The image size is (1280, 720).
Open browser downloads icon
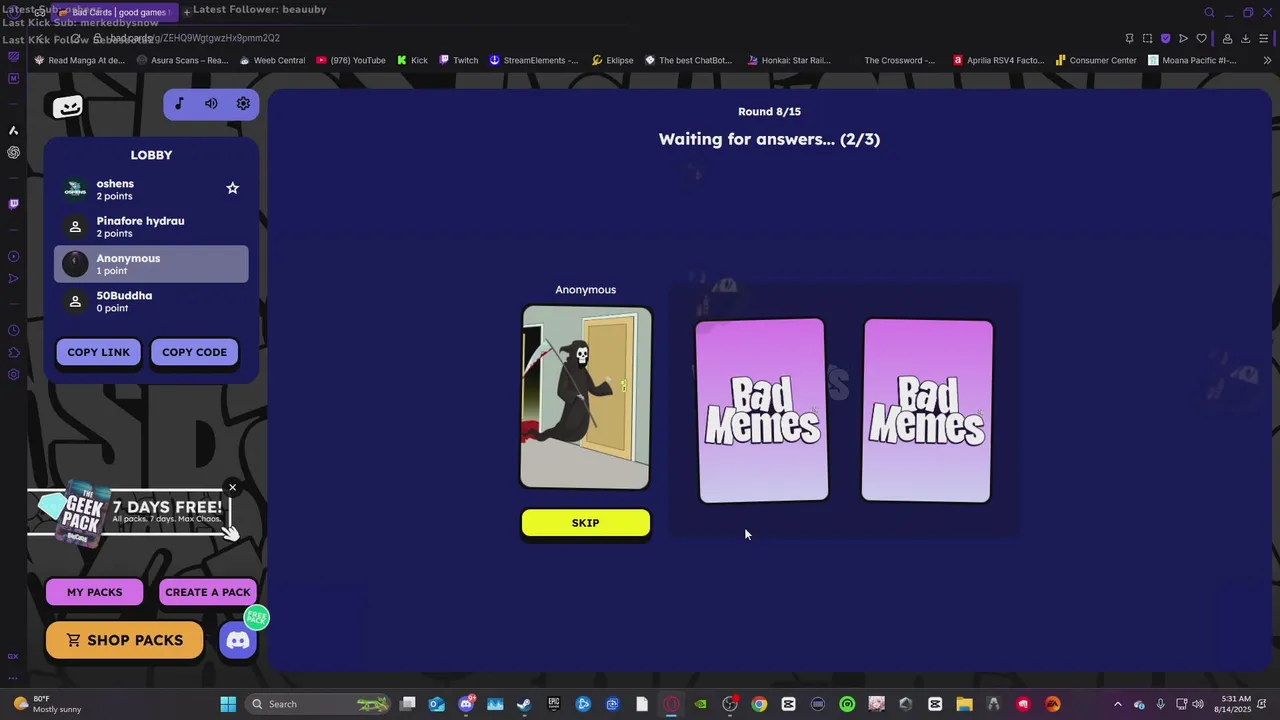[x=1246, y=39]
